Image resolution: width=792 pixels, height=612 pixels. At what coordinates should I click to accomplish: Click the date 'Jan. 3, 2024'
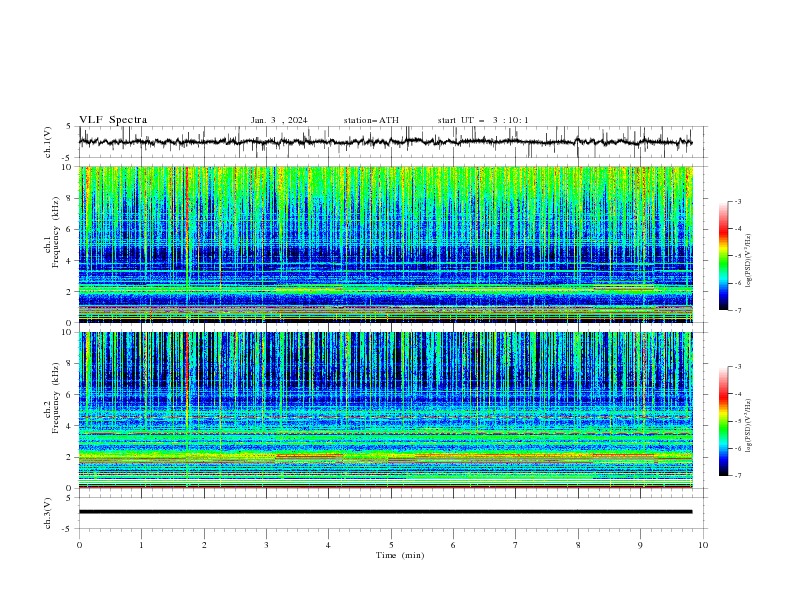click(x=279, y=120)
